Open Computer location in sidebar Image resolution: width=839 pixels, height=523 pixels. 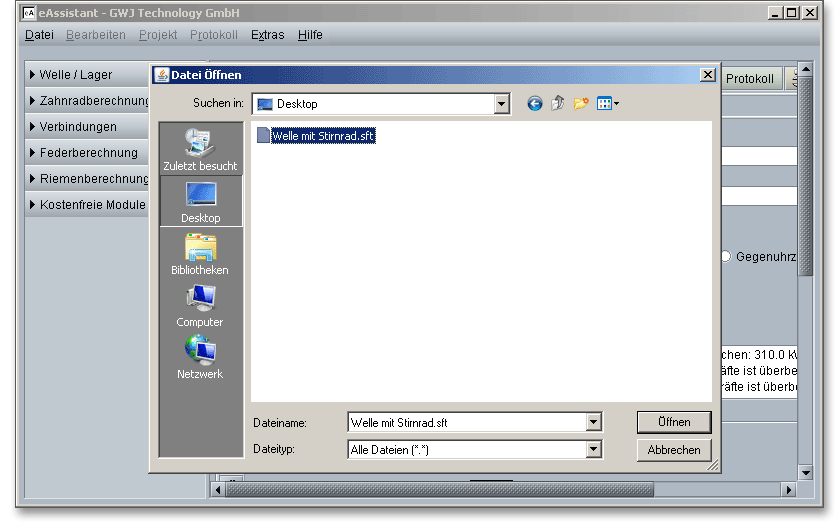(200, 306)
